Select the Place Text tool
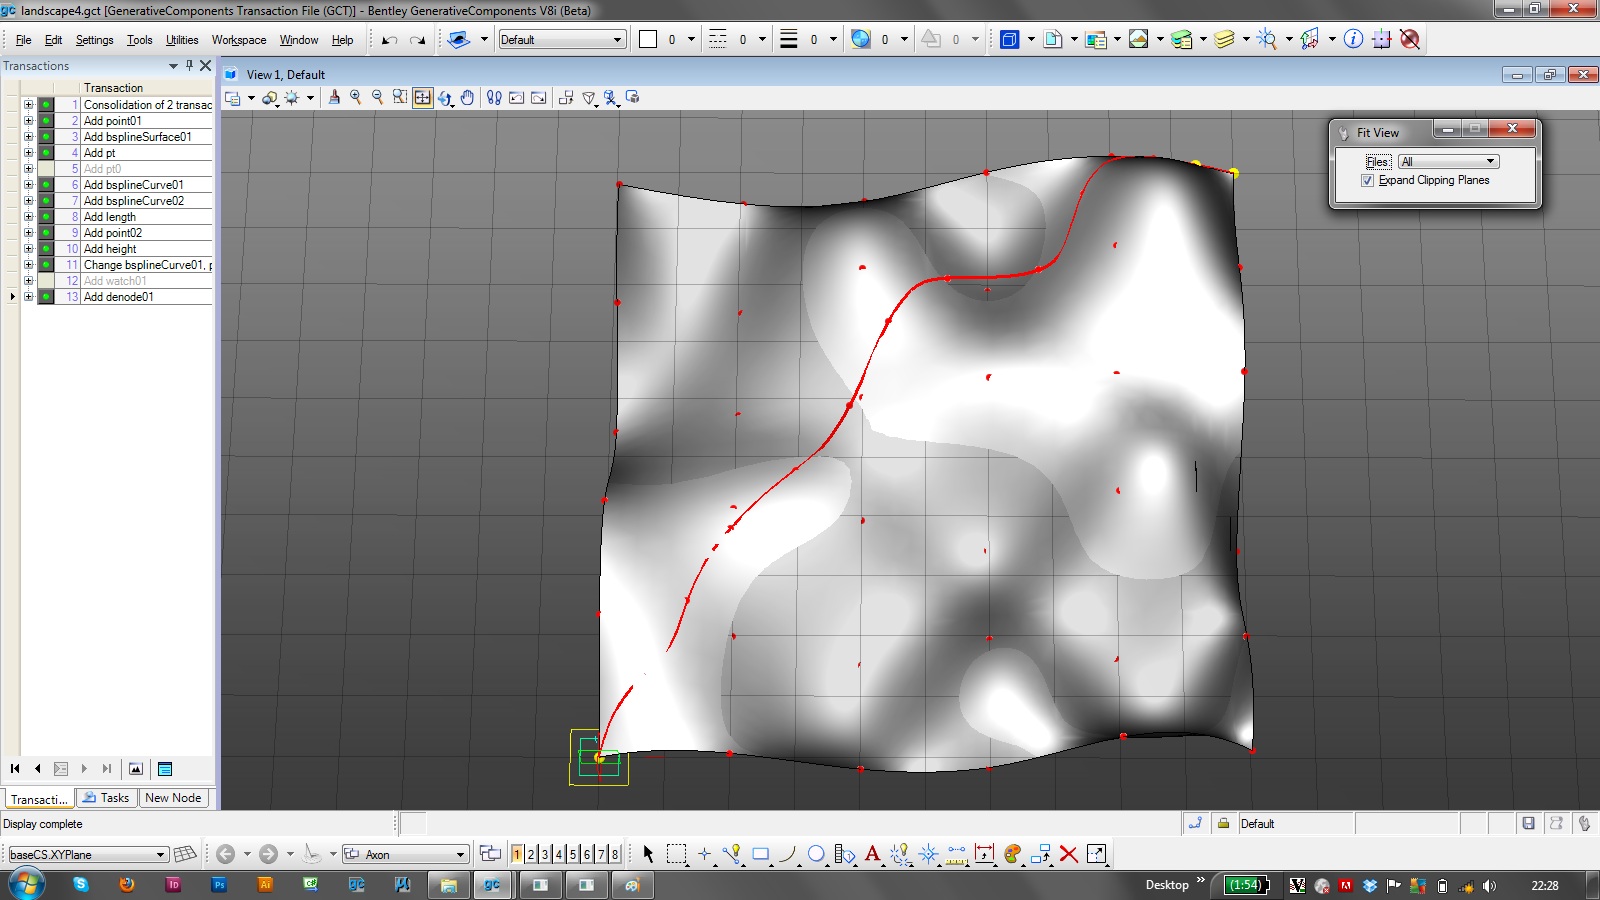Screen dimensions: 1600x900 [872, 854]
